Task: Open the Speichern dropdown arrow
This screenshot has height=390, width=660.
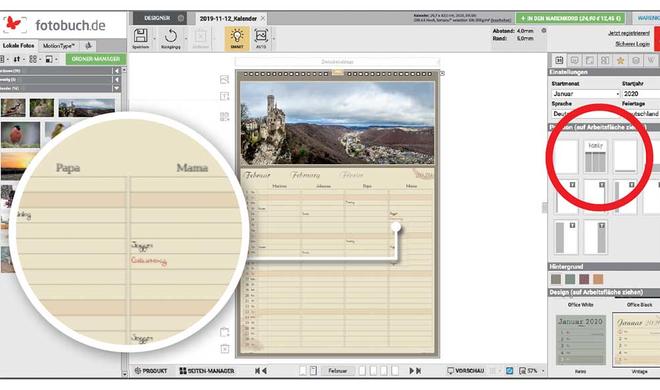Action: 154,38
